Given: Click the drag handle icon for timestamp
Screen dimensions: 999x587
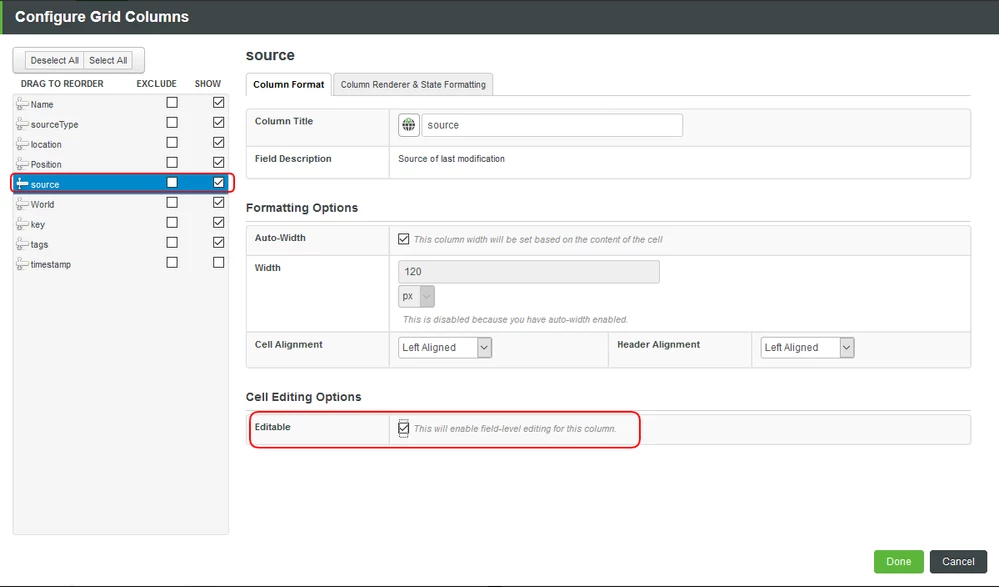Looking at the screenshot, I should (x=20, y=263).
